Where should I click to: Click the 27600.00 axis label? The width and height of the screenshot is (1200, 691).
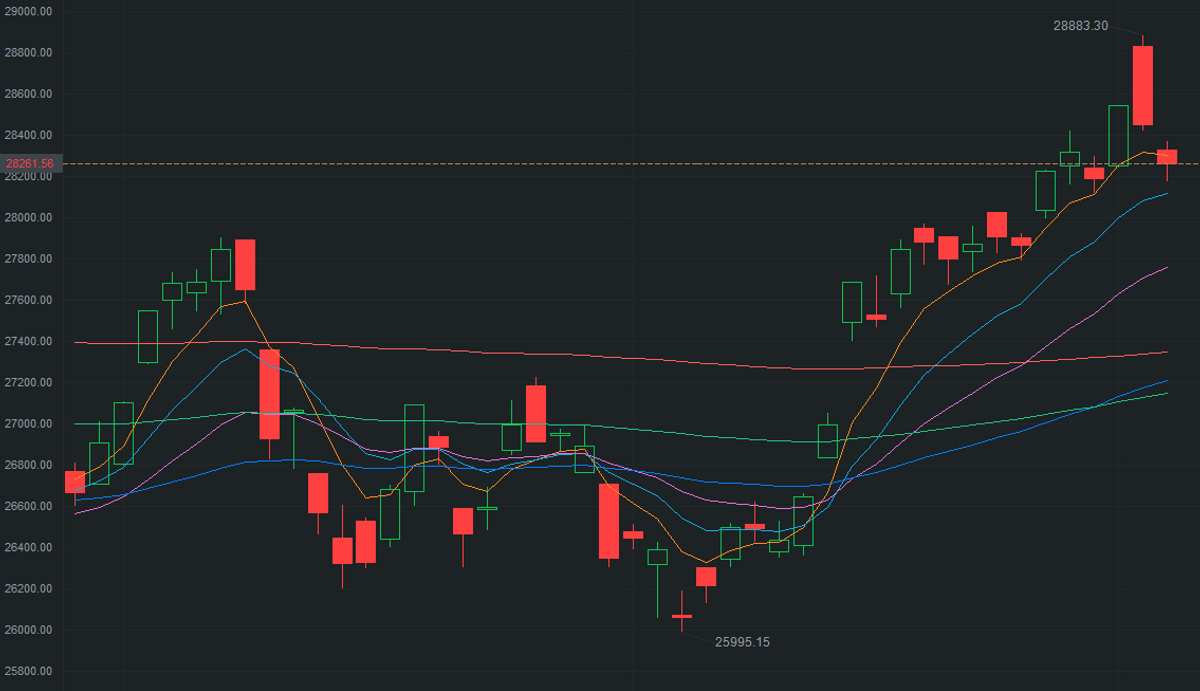coord(28,300)
